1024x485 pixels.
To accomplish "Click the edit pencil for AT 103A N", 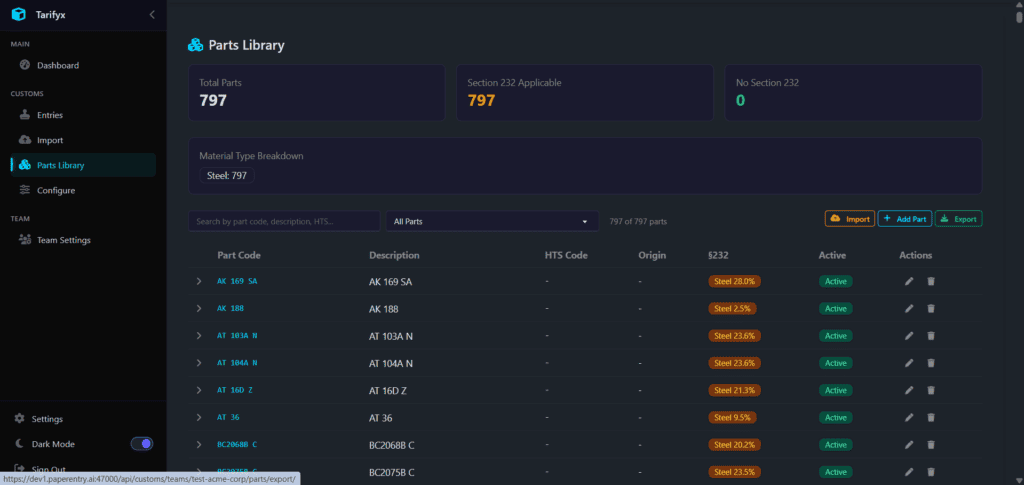I will click(909, 335).
